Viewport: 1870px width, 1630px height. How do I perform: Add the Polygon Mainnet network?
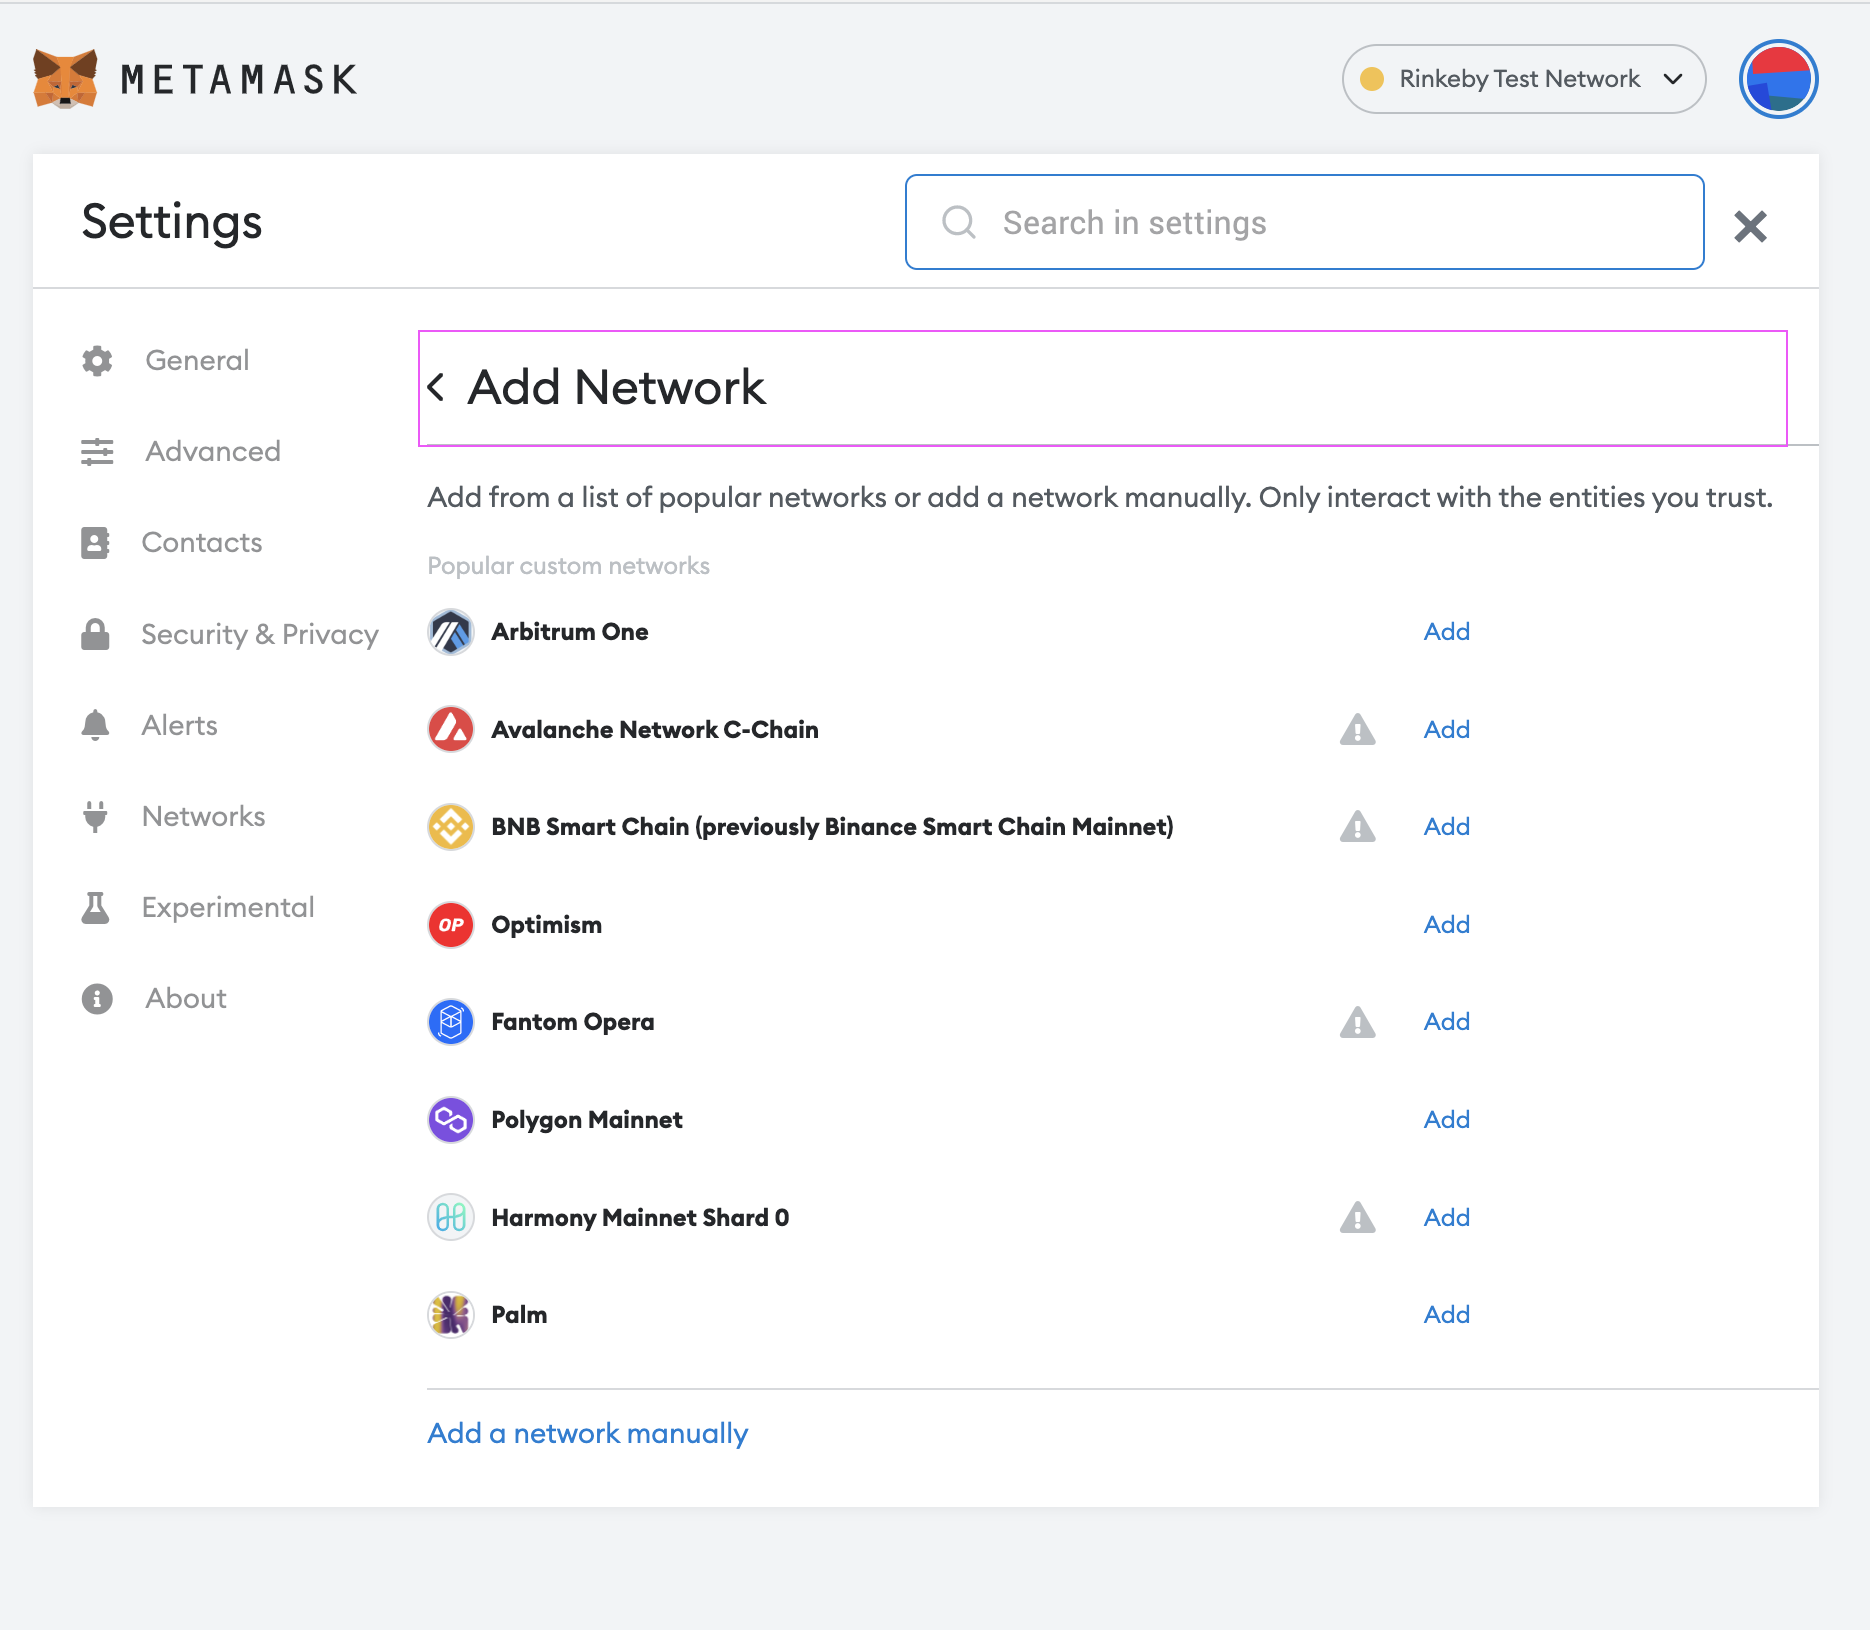1446,1120
